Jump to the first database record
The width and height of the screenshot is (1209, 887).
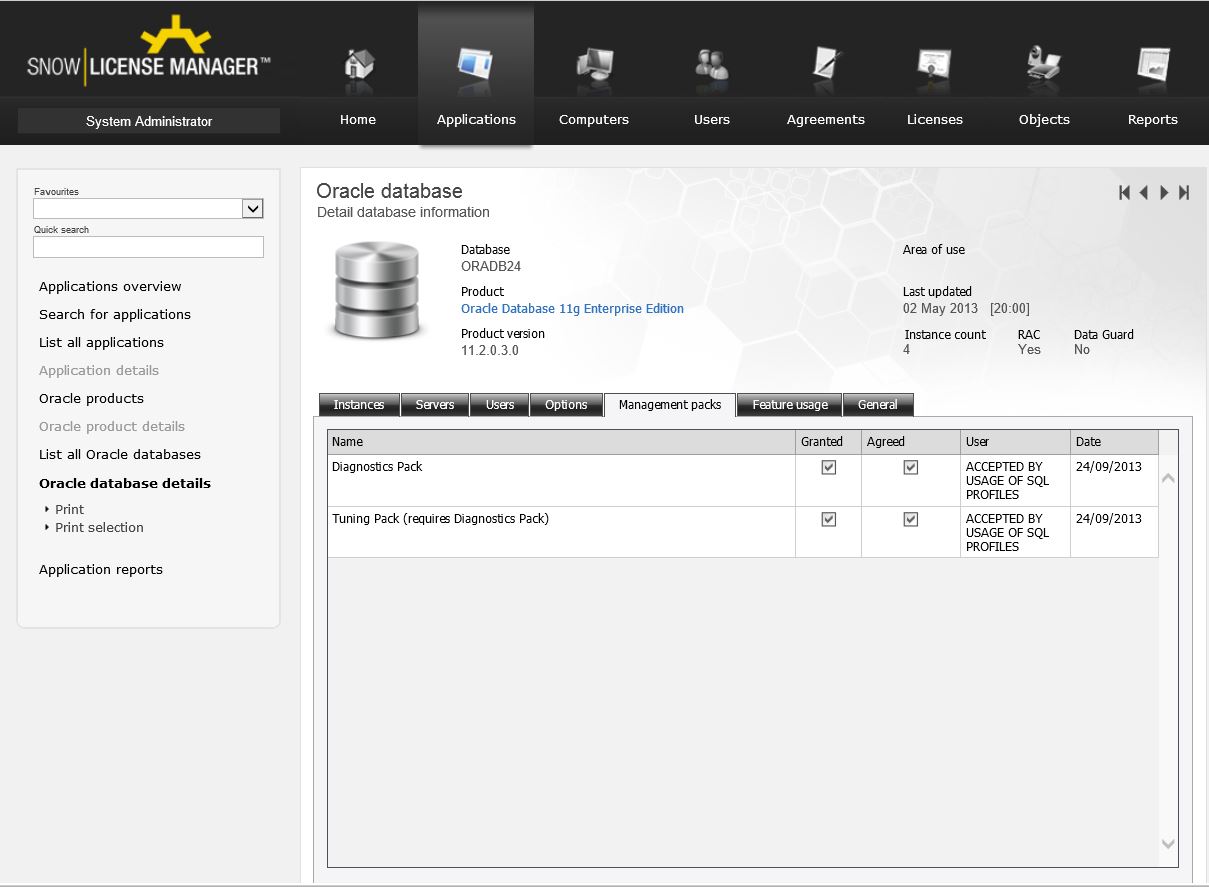(x=1125, y=193)
